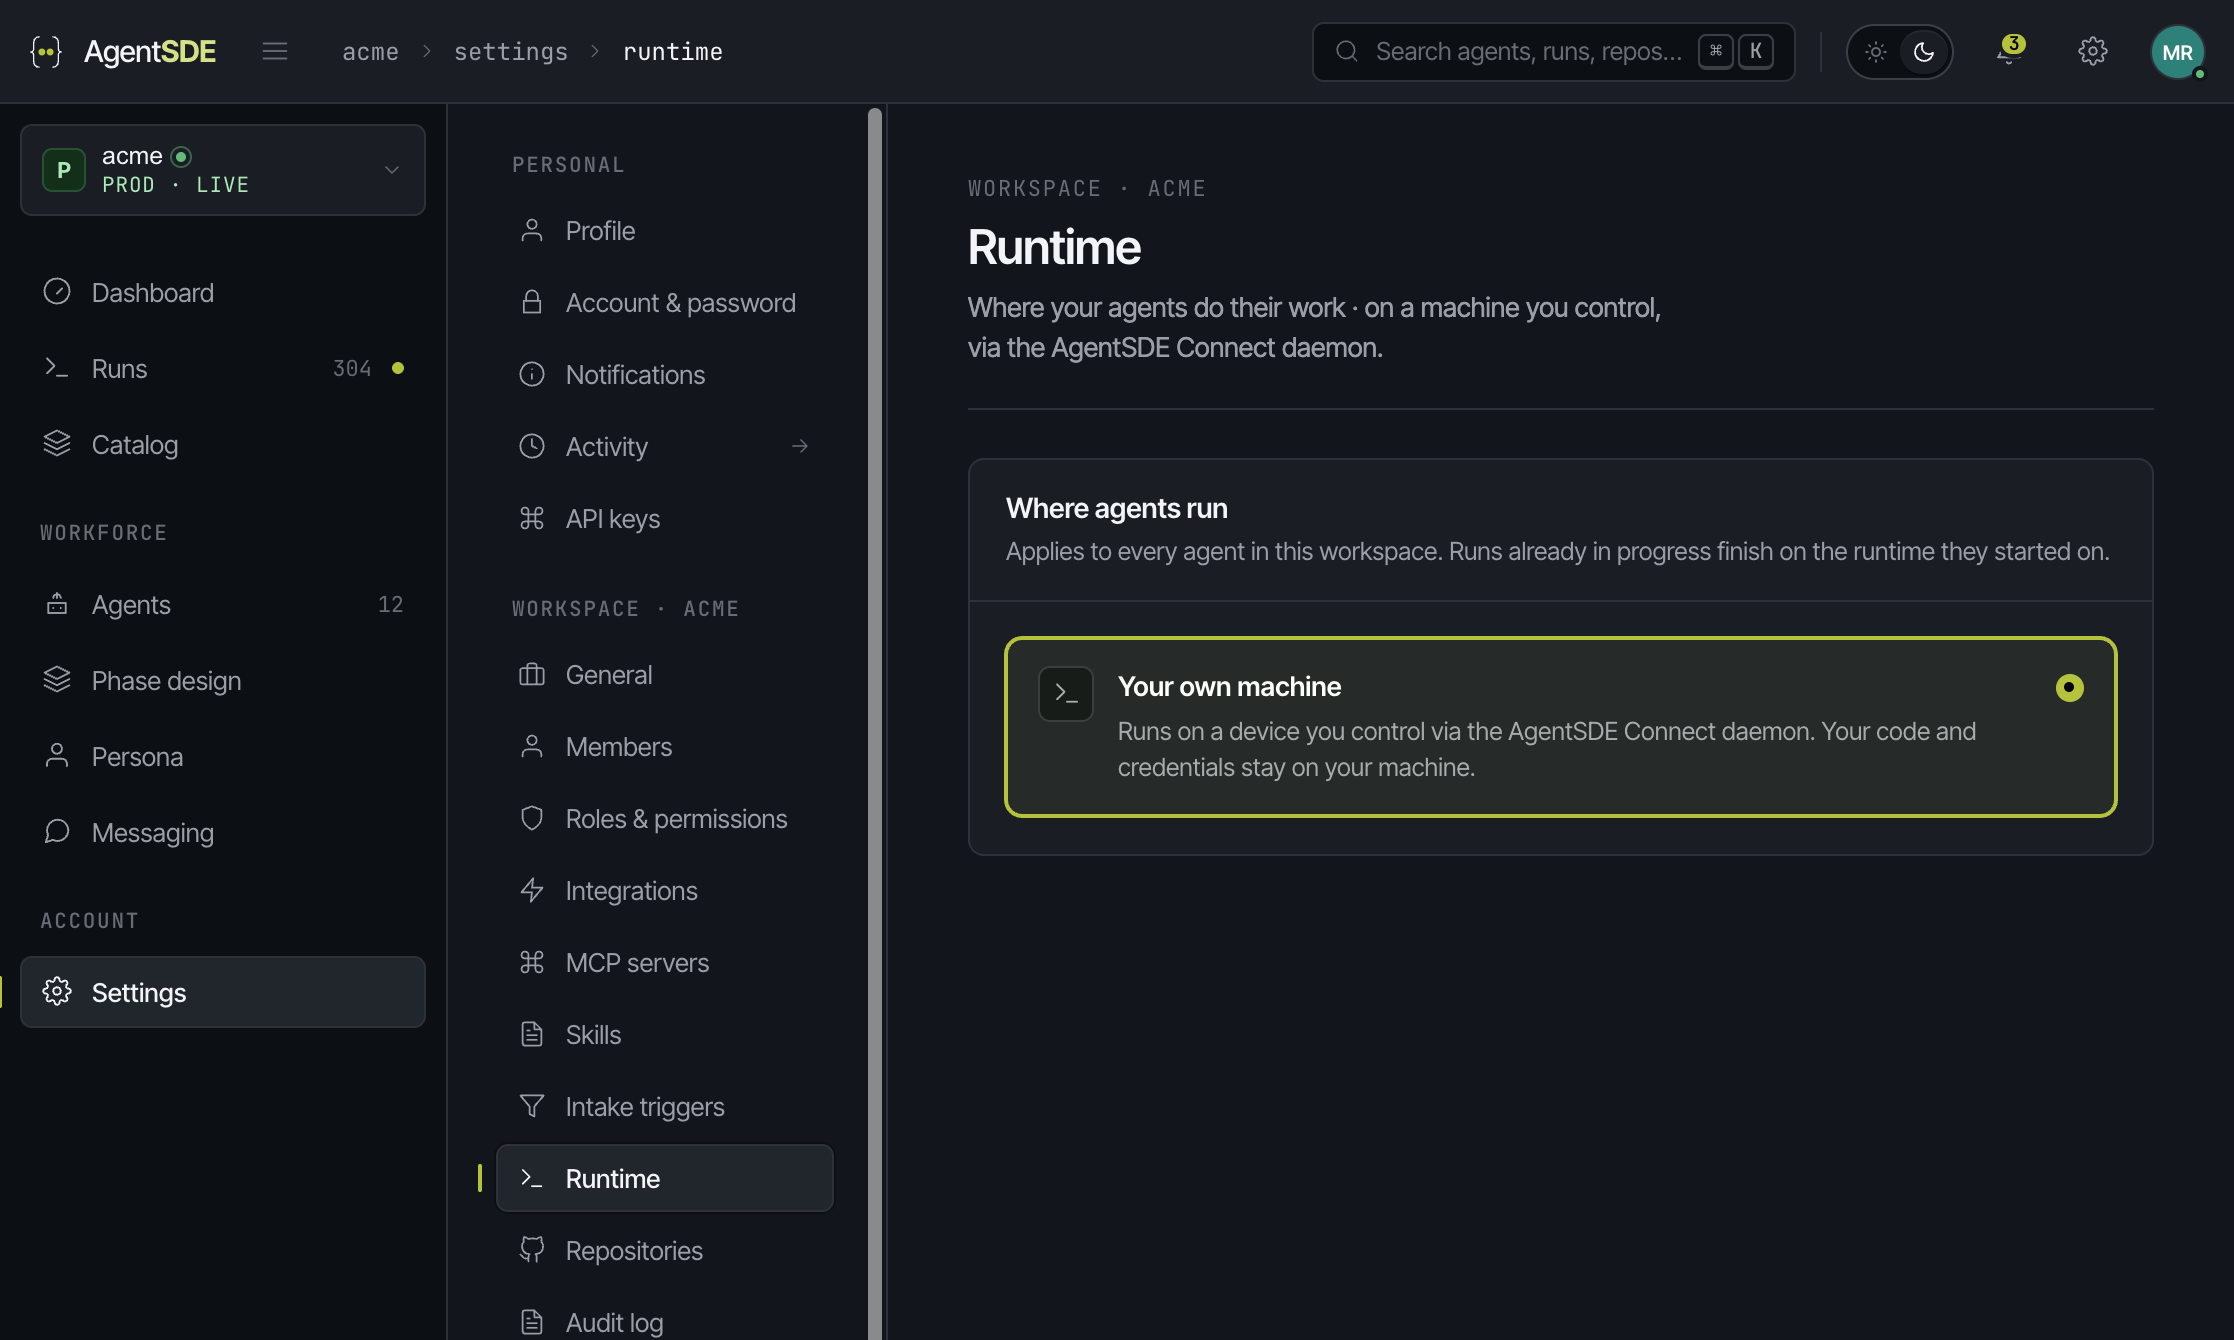Open Phase design page
This screenshot has height=1340, width=2234.
(223, 681)
